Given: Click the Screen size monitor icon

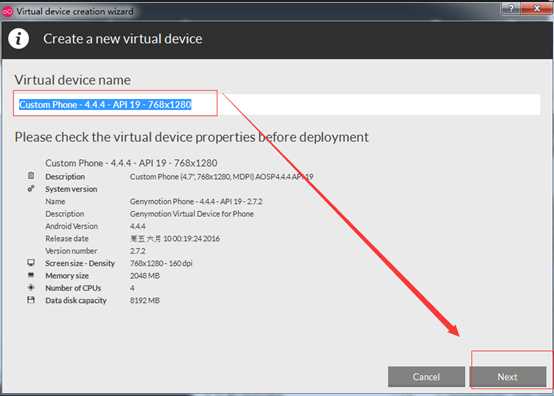Looking at the screenshot, I should coord(31,262).
